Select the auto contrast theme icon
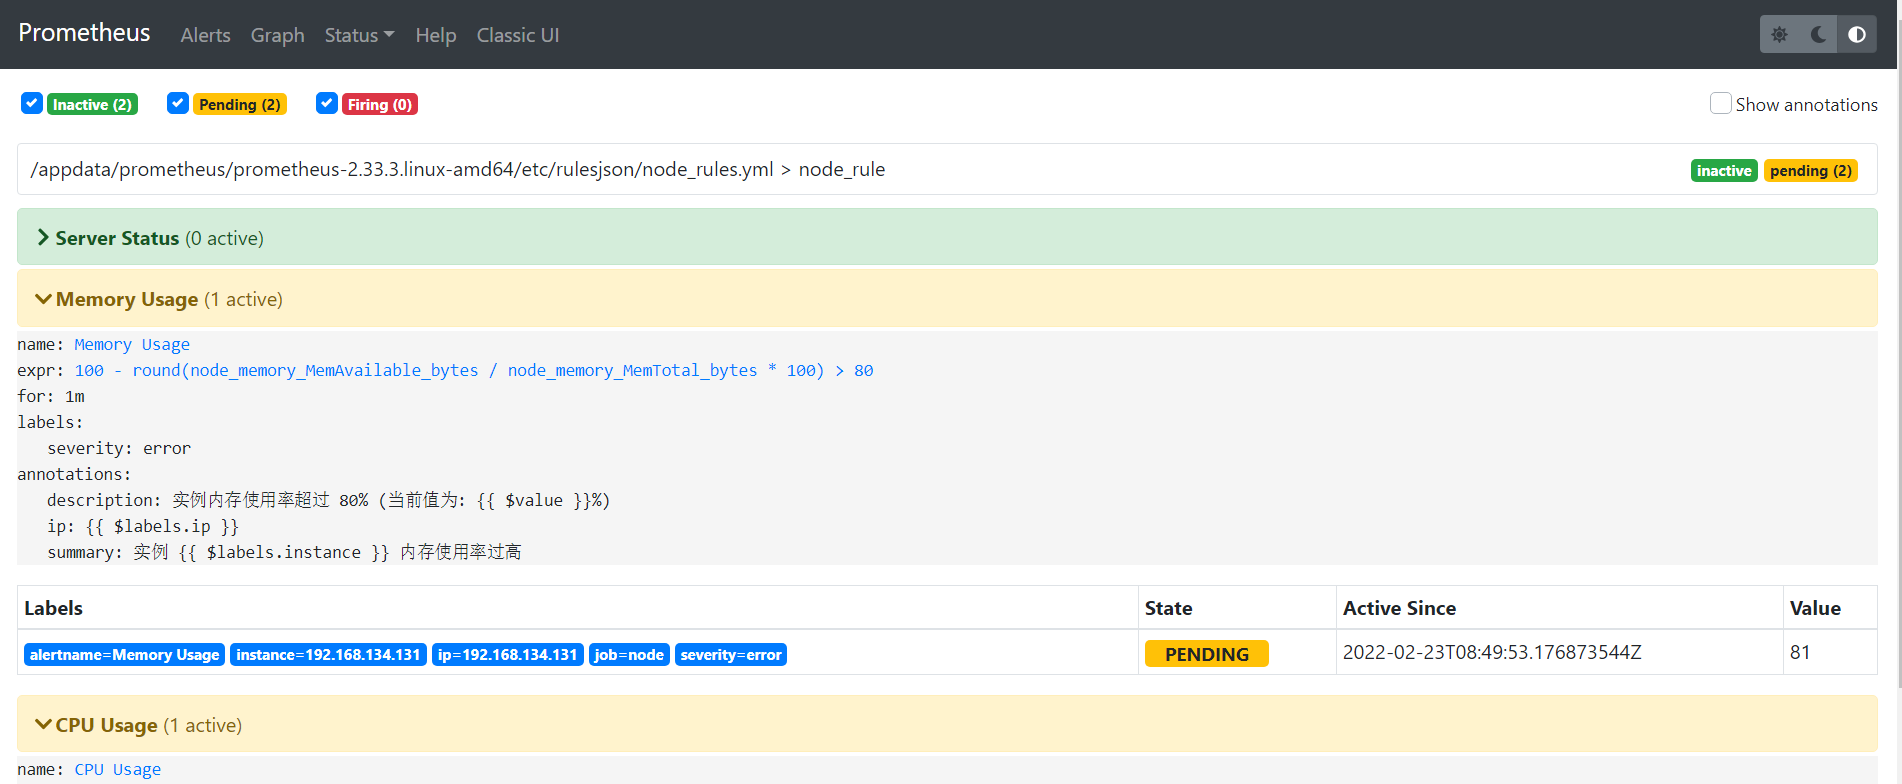This screenshot has width=1902, height=784. (x=1857, y=34)
